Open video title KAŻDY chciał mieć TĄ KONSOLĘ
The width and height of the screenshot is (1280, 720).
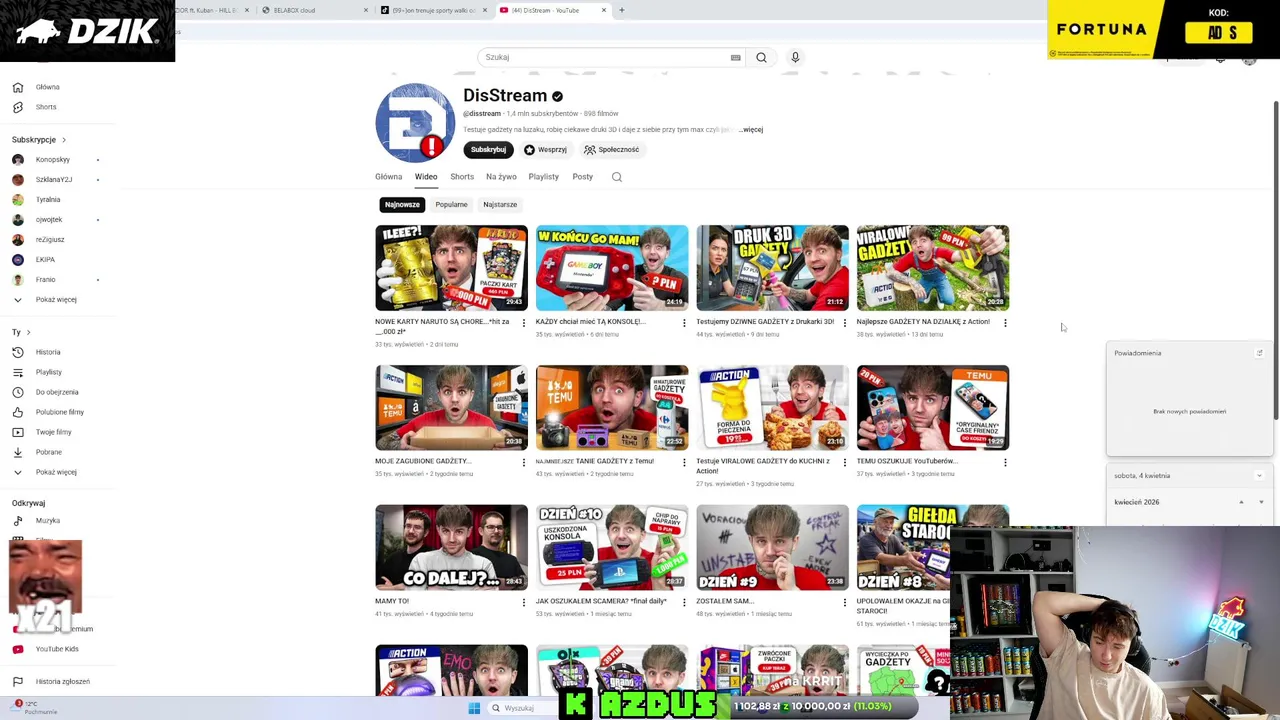click(590, 322)
